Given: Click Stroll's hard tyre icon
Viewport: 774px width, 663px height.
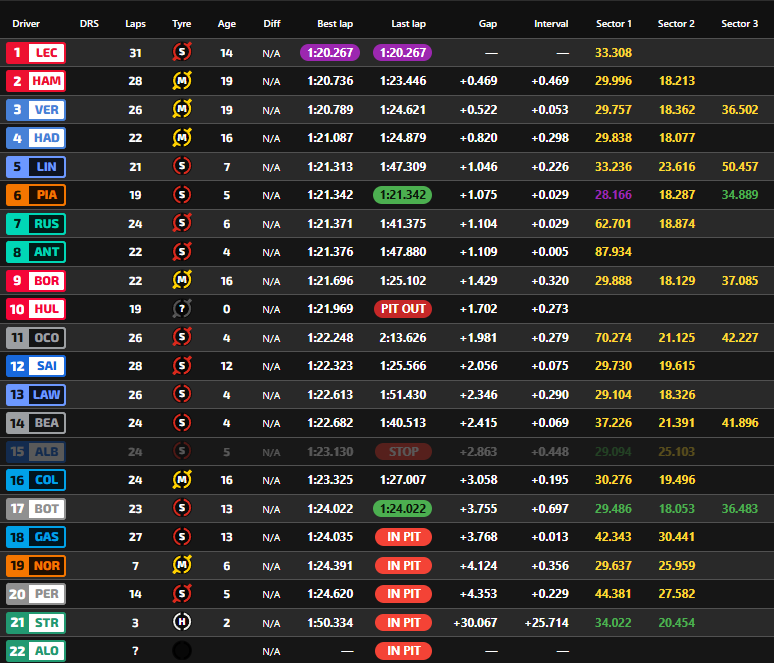Looking at the screenshot, I should (181, 623).
